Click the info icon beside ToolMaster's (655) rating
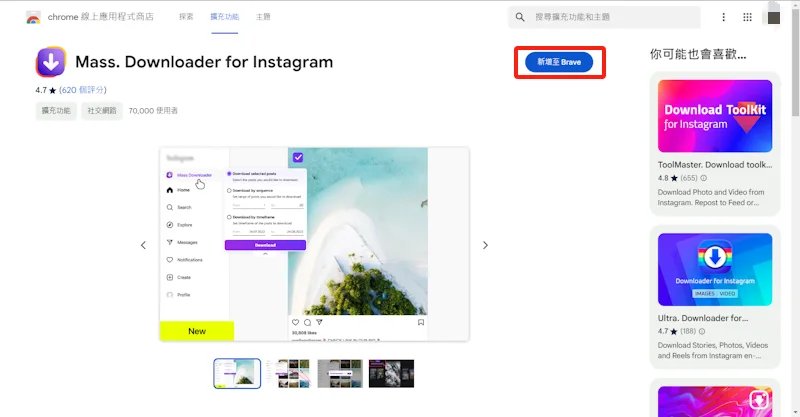This screenshot has width=800, height=417. tap(704, 178)
